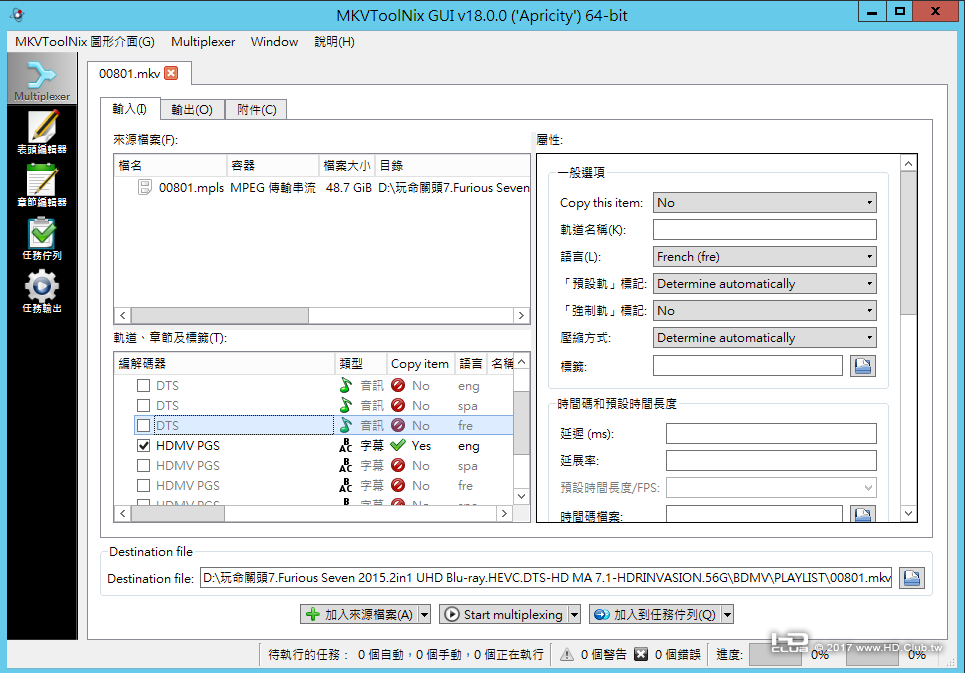The height and width of the screenshot is (673, 965).
Task: Click the red No icon on HDMV PGS fre row
Action: pos(398,485)
